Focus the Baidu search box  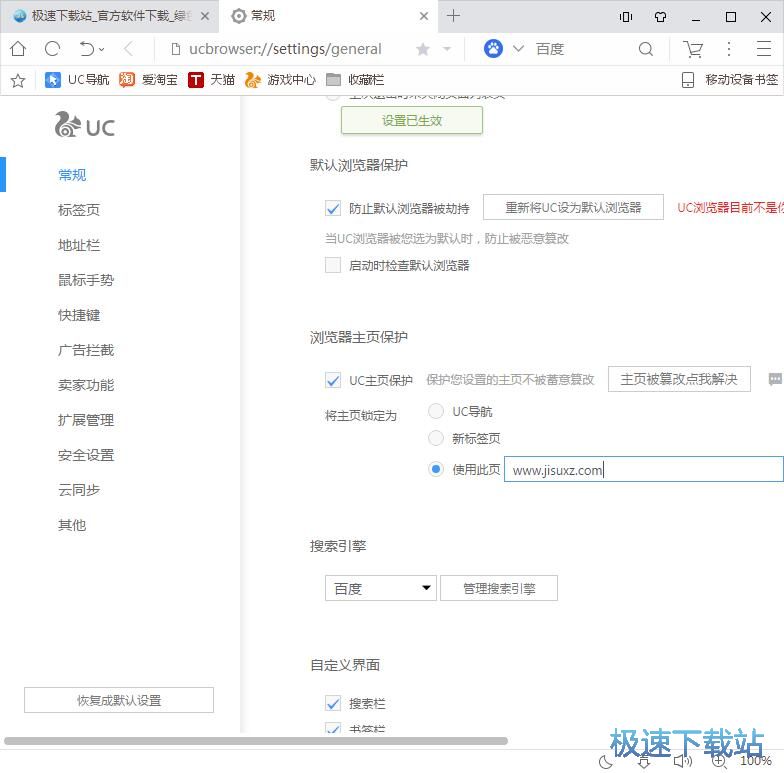click(x=582, y=49)
